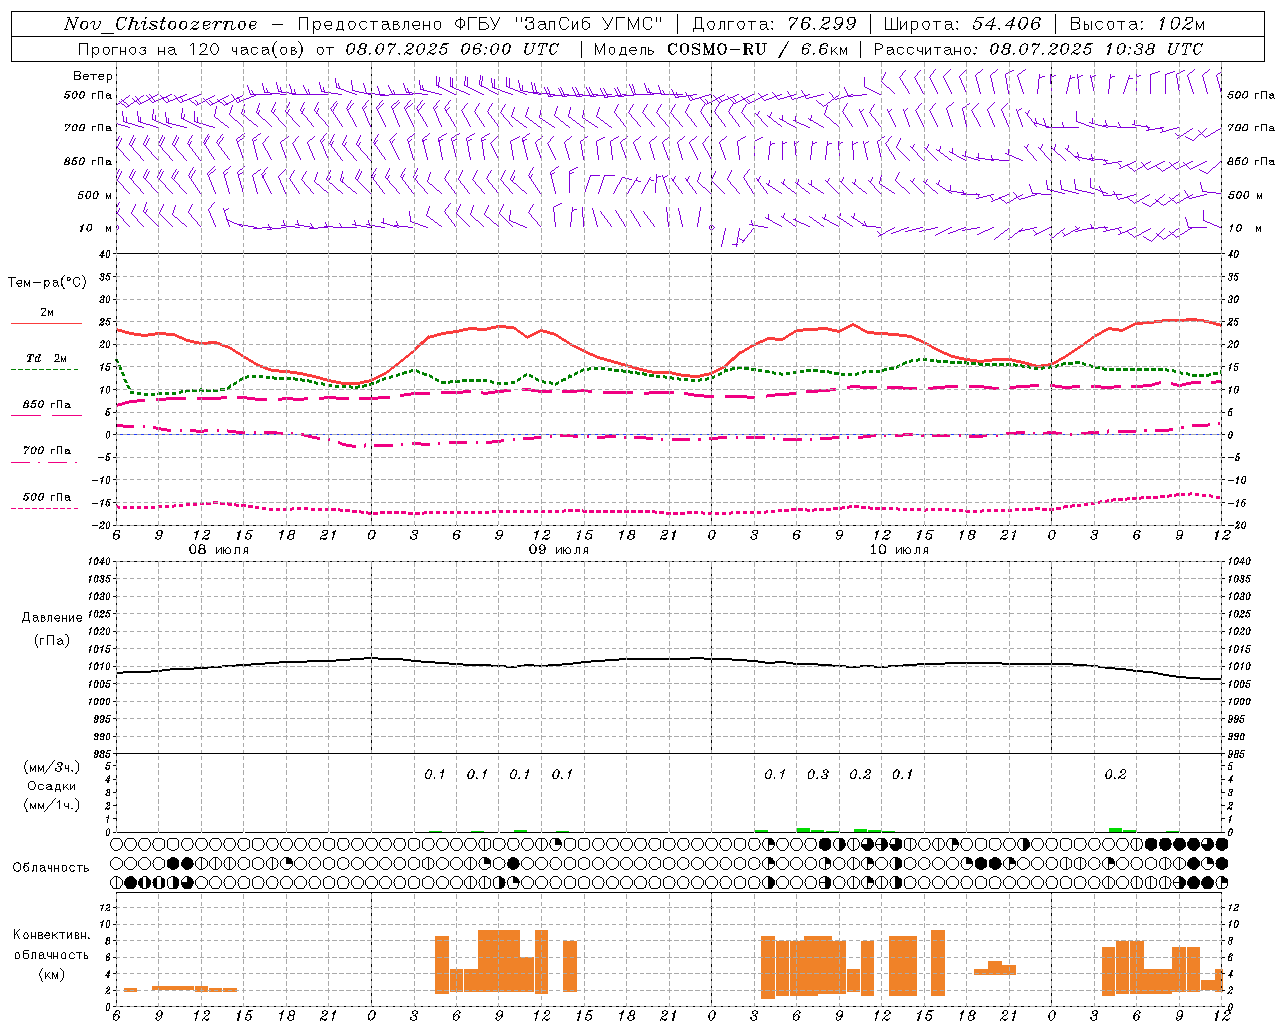Viewport: 1280px width, 1024px height.
Task: Select the forecast start time 08.07.2025 06:00 UTC
Action: click(x=452, y=49)
